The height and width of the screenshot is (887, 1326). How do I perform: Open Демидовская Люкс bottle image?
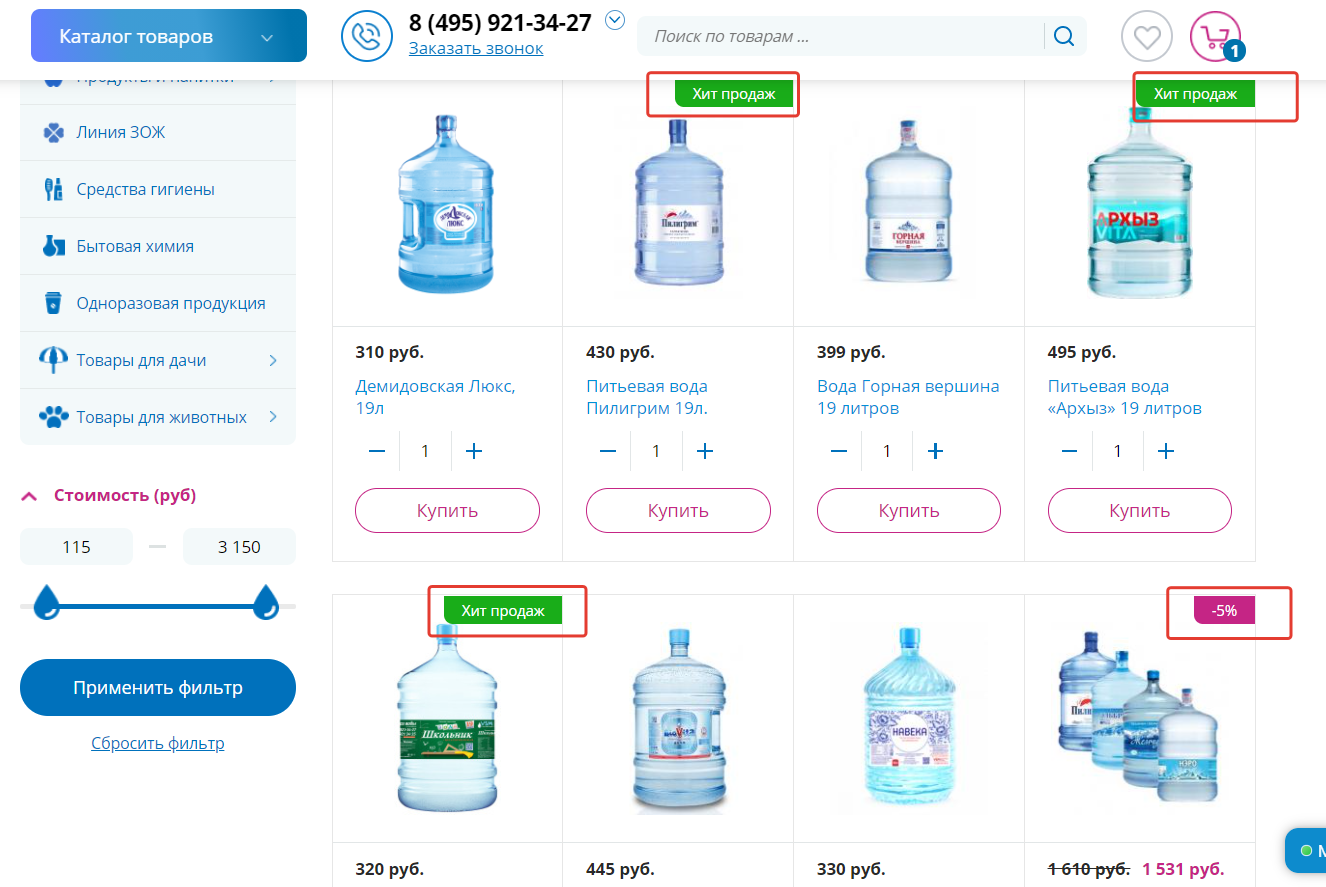pos(447,204)
